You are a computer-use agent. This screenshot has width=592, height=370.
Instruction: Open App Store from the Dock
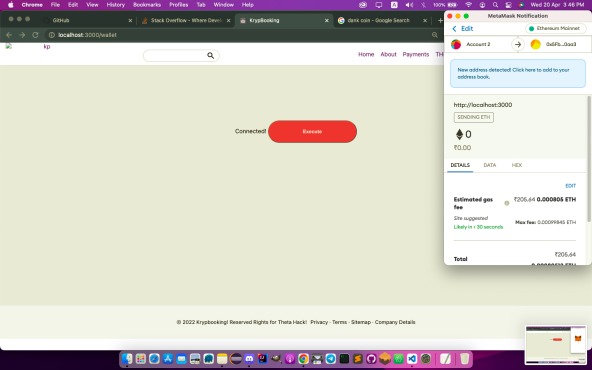tap(168, 358)
